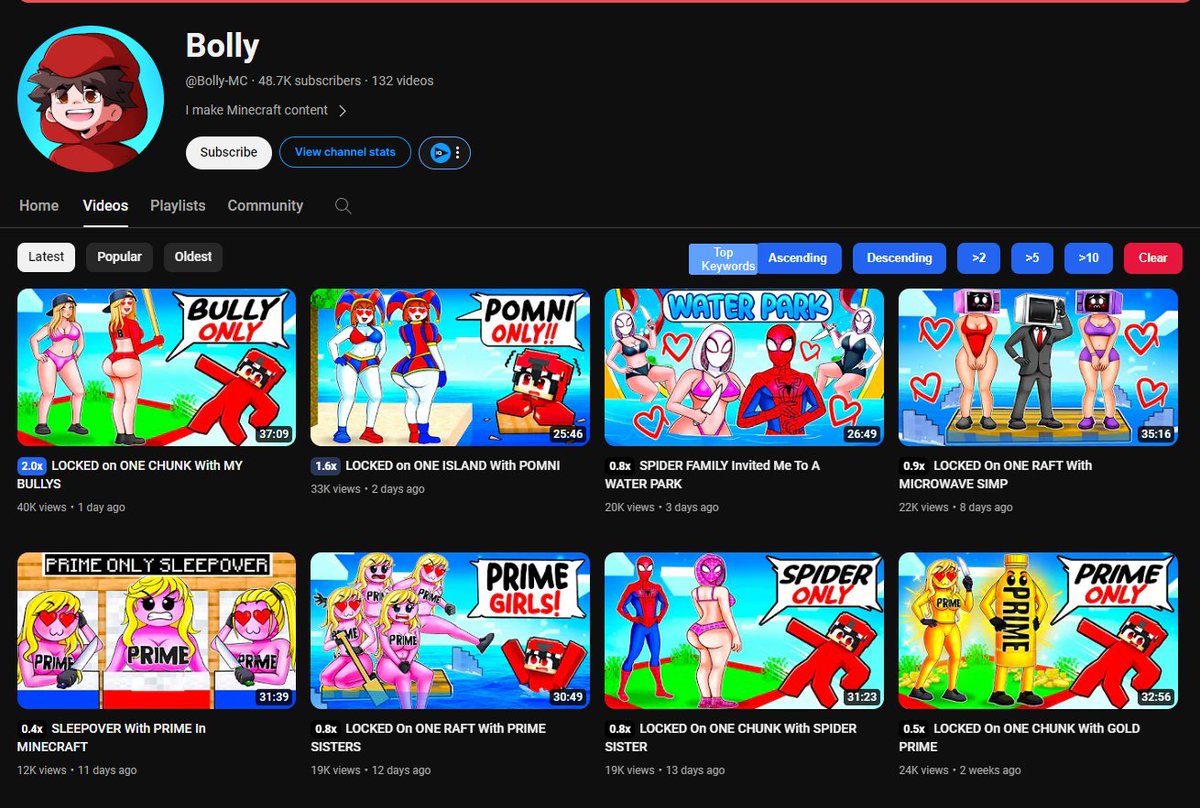Click the 0.5x multiplier badge
1200x808 pixels.
(x=914, y=729)
